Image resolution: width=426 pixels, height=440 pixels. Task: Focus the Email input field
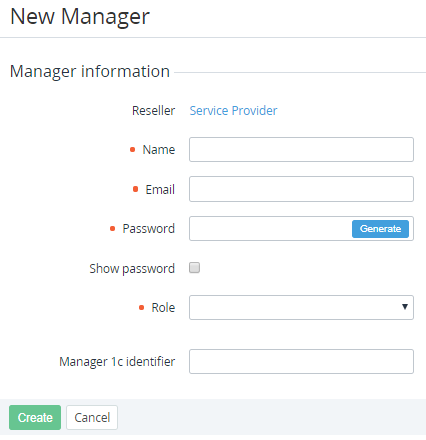pyautogui.click(x=301, y=189)
